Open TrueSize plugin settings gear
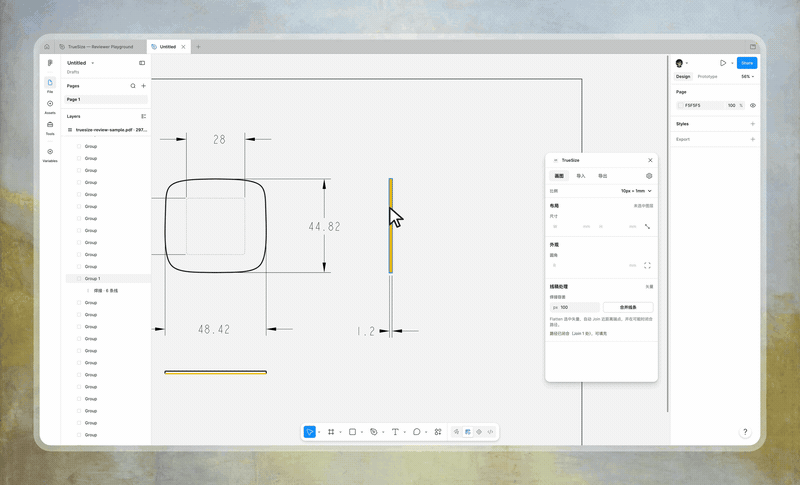Screen dimensions: 800x485 click(x=649, y=176)
